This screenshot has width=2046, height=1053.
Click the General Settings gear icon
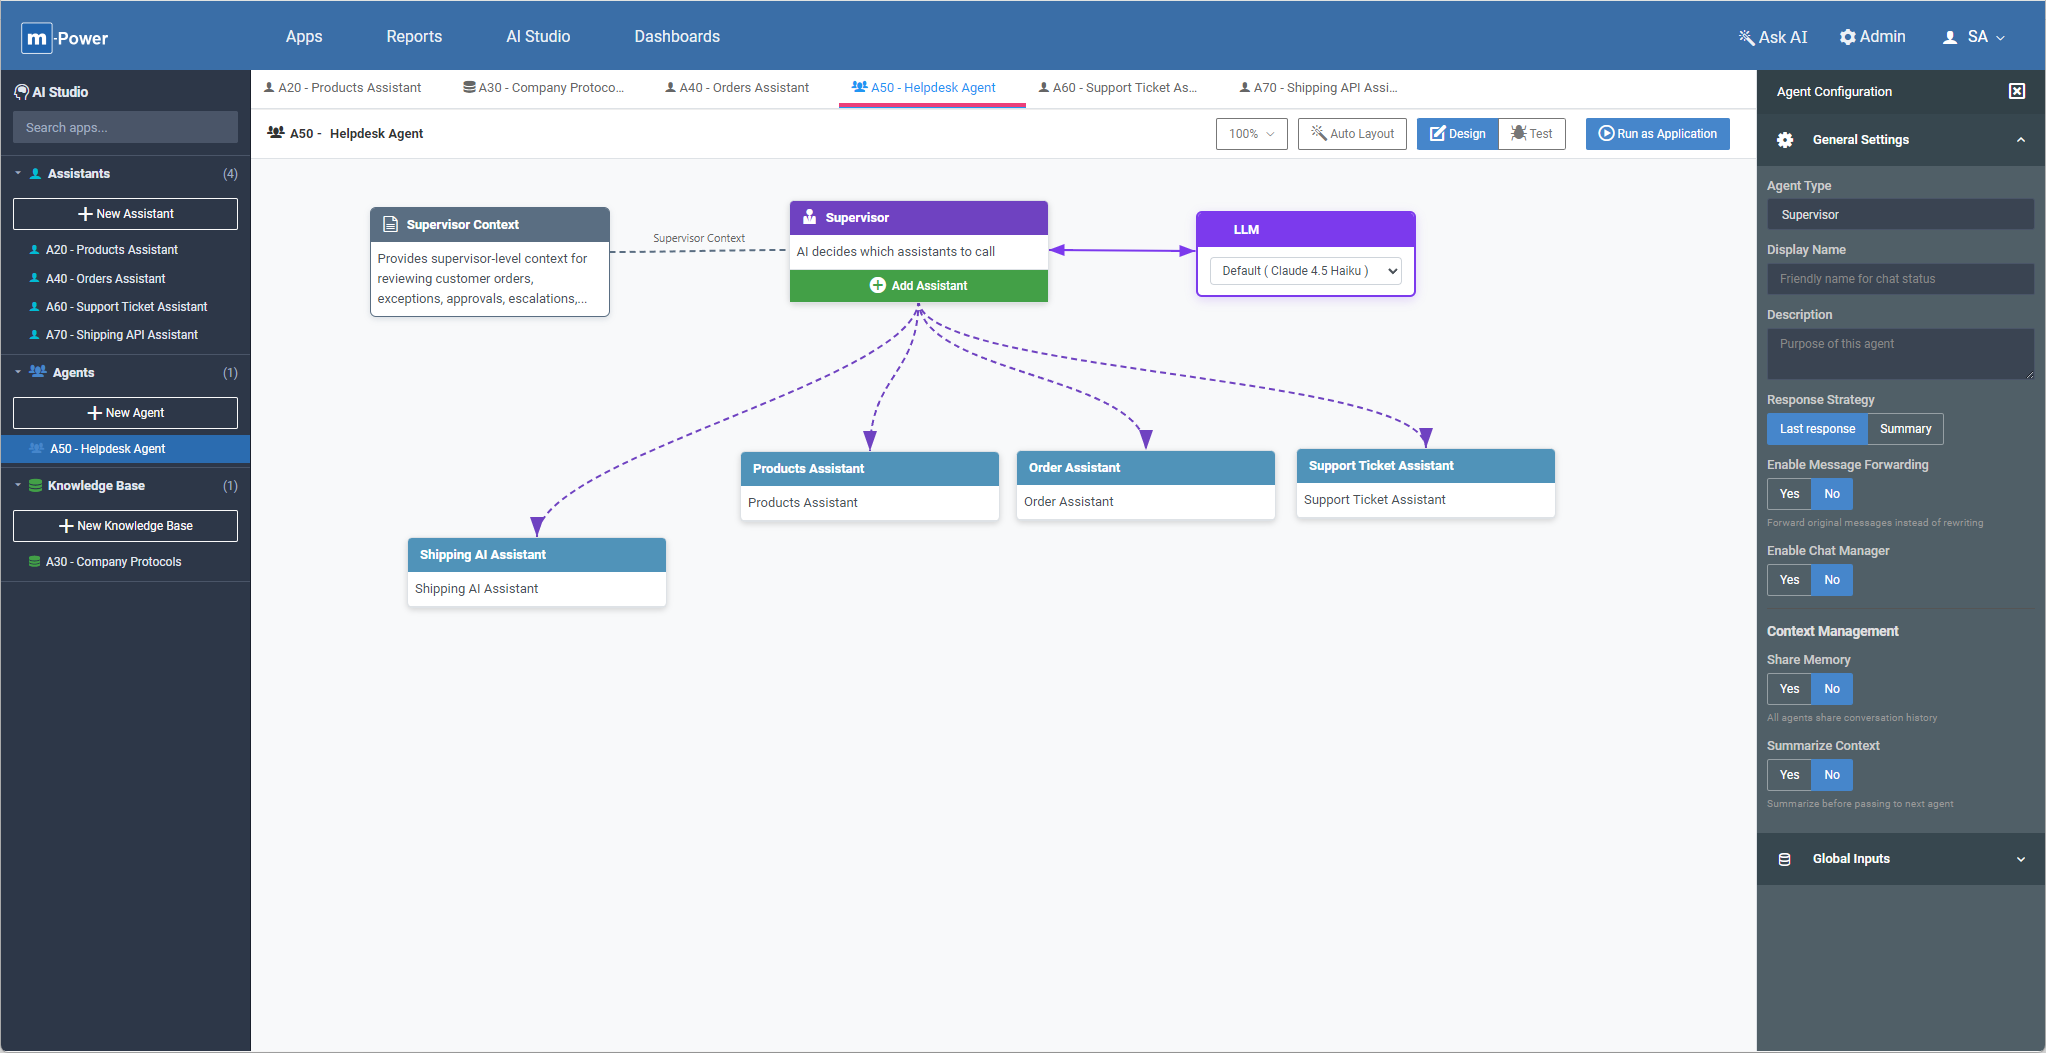[x=1785, y=140]
